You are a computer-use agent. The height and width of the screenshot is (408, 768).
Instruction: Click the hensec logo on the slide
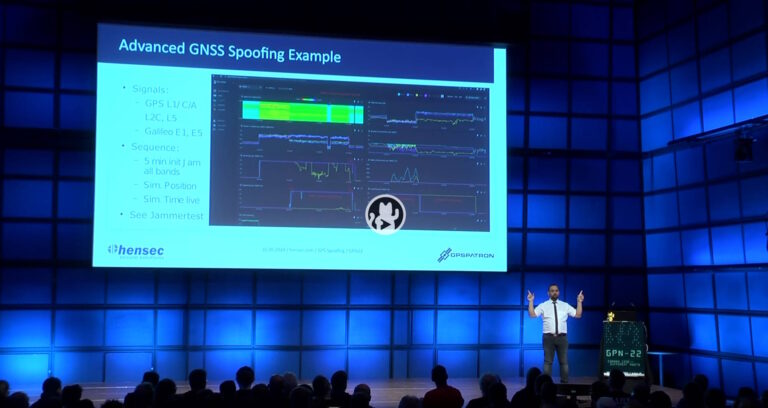pos(139,250)
